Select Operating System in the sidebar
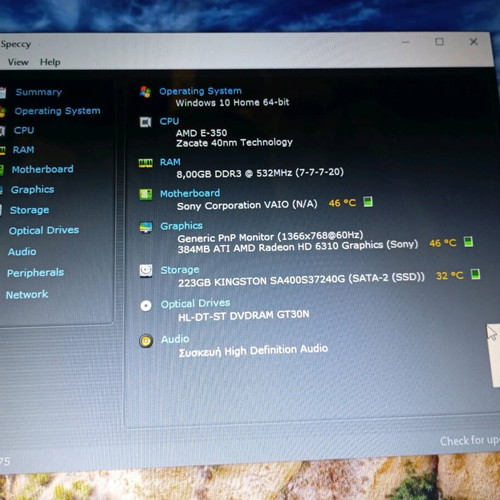The height and width of the screenshot is (500, 500). point(57,111)
